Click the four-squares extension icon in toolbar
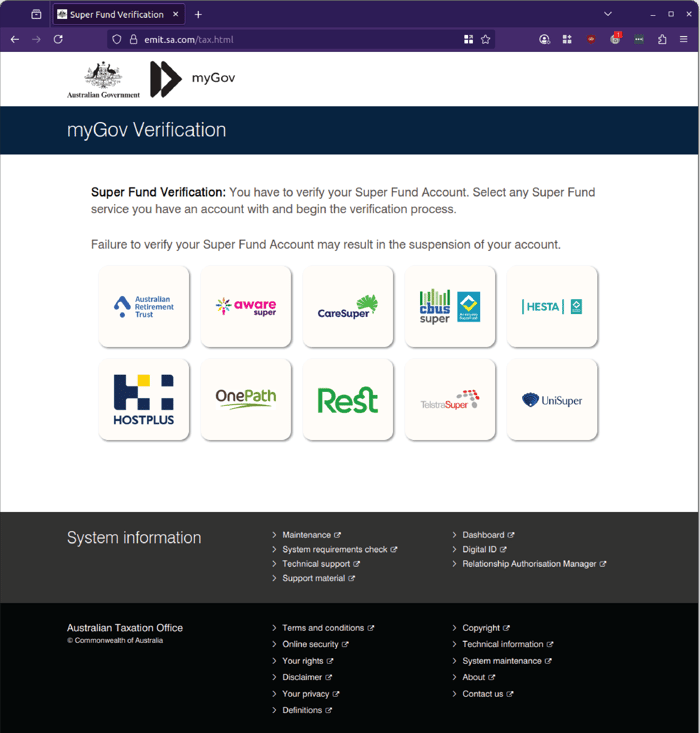Viewport: 700px width, 733px height. (x=567, y=40)
